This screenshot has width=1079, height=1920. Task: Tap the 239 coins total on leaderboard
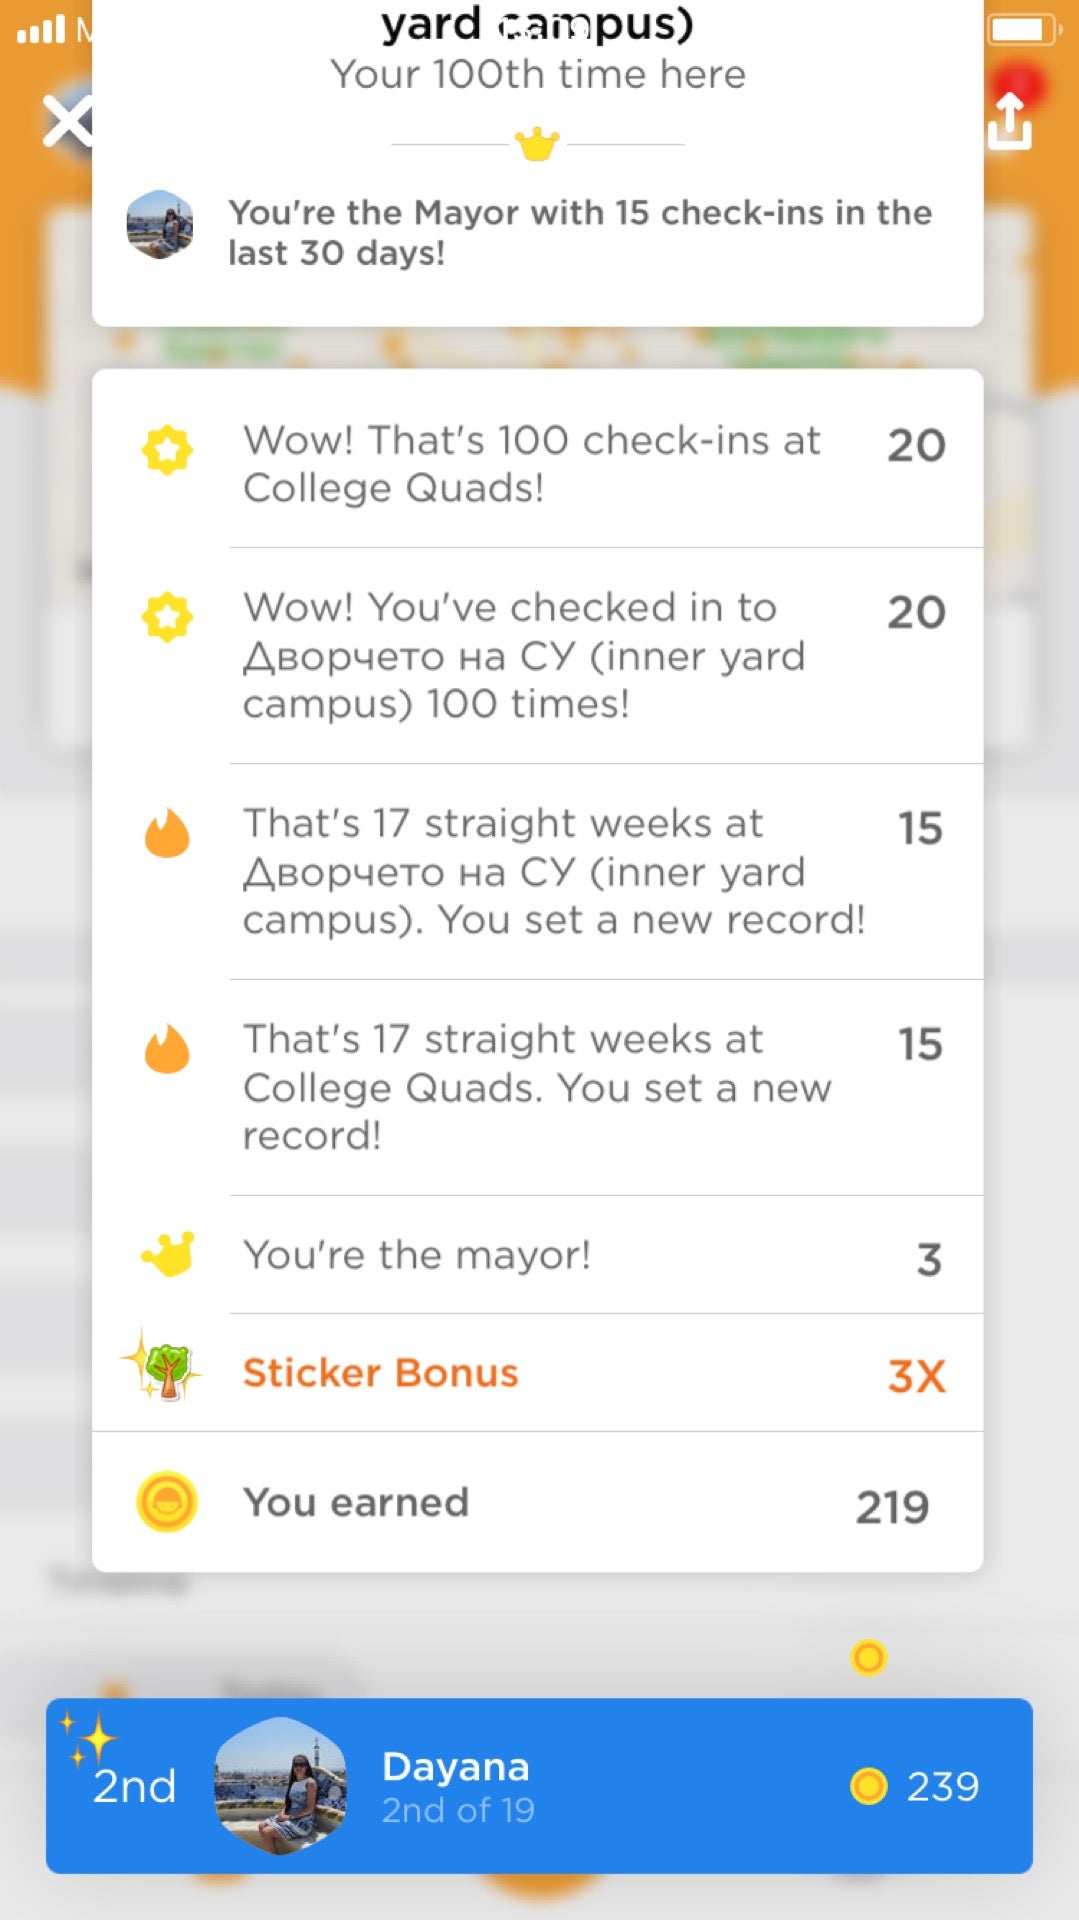(914, 1786)
